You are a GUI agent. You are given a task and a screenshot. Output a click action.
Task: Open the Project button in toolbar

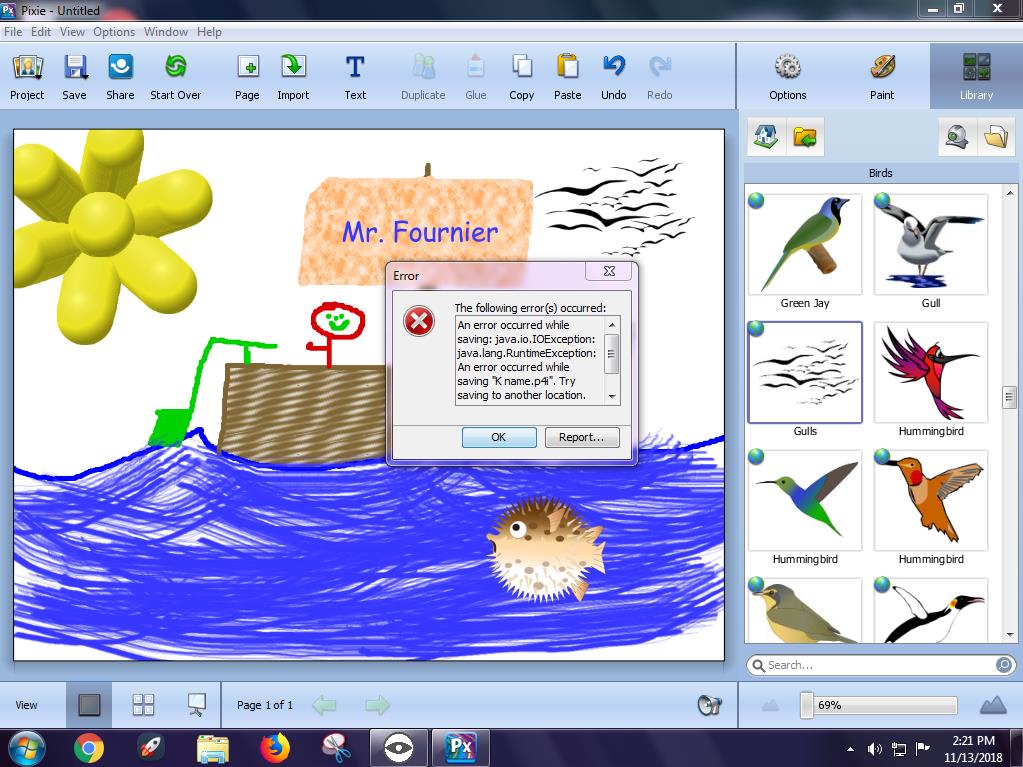[27, 77]
